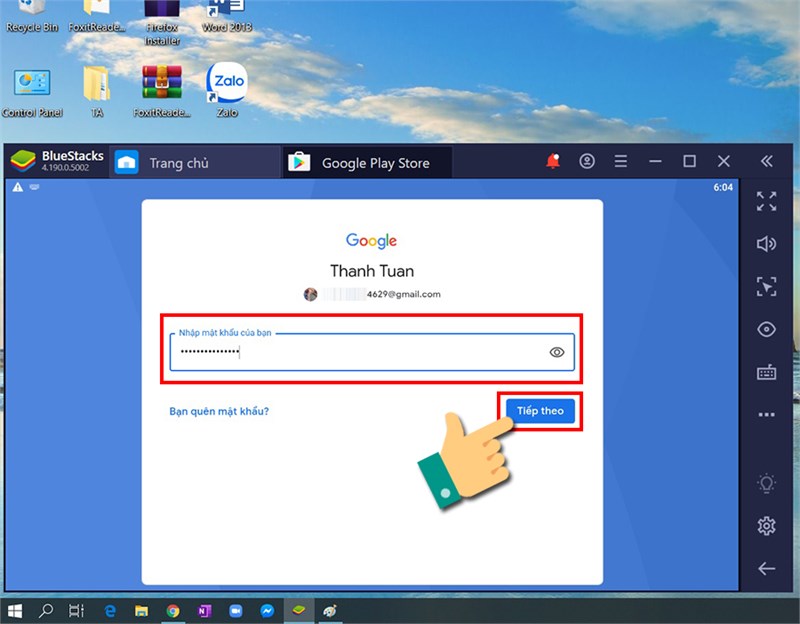This screenshot has height=624, width=800.
Task: Click the Tiếp theo button
Action: [540, 411]
